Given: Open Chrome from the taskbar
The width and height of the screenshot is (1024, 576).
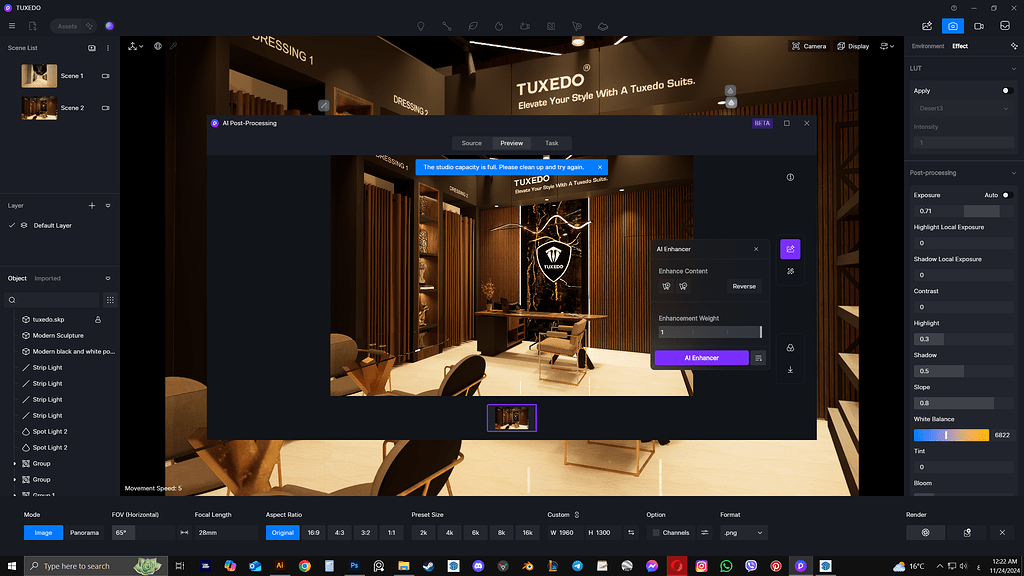Looking at the screenshot, I should [x=304, y=566].
